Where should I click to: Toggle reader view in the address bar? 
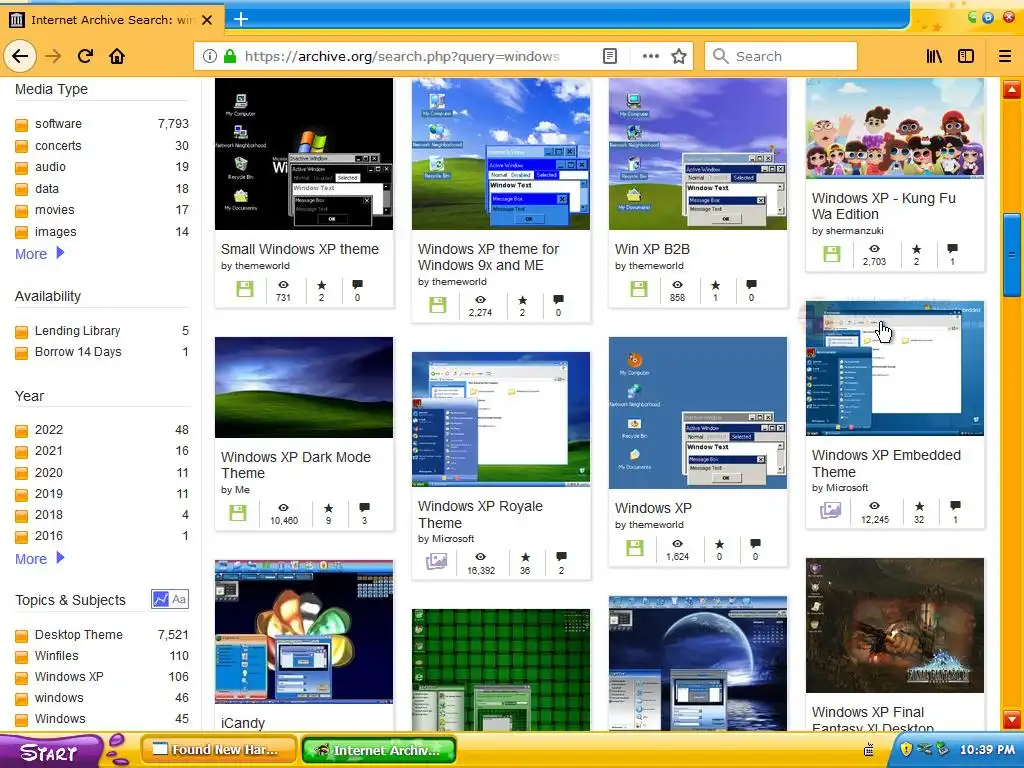[x=609, y=56]
